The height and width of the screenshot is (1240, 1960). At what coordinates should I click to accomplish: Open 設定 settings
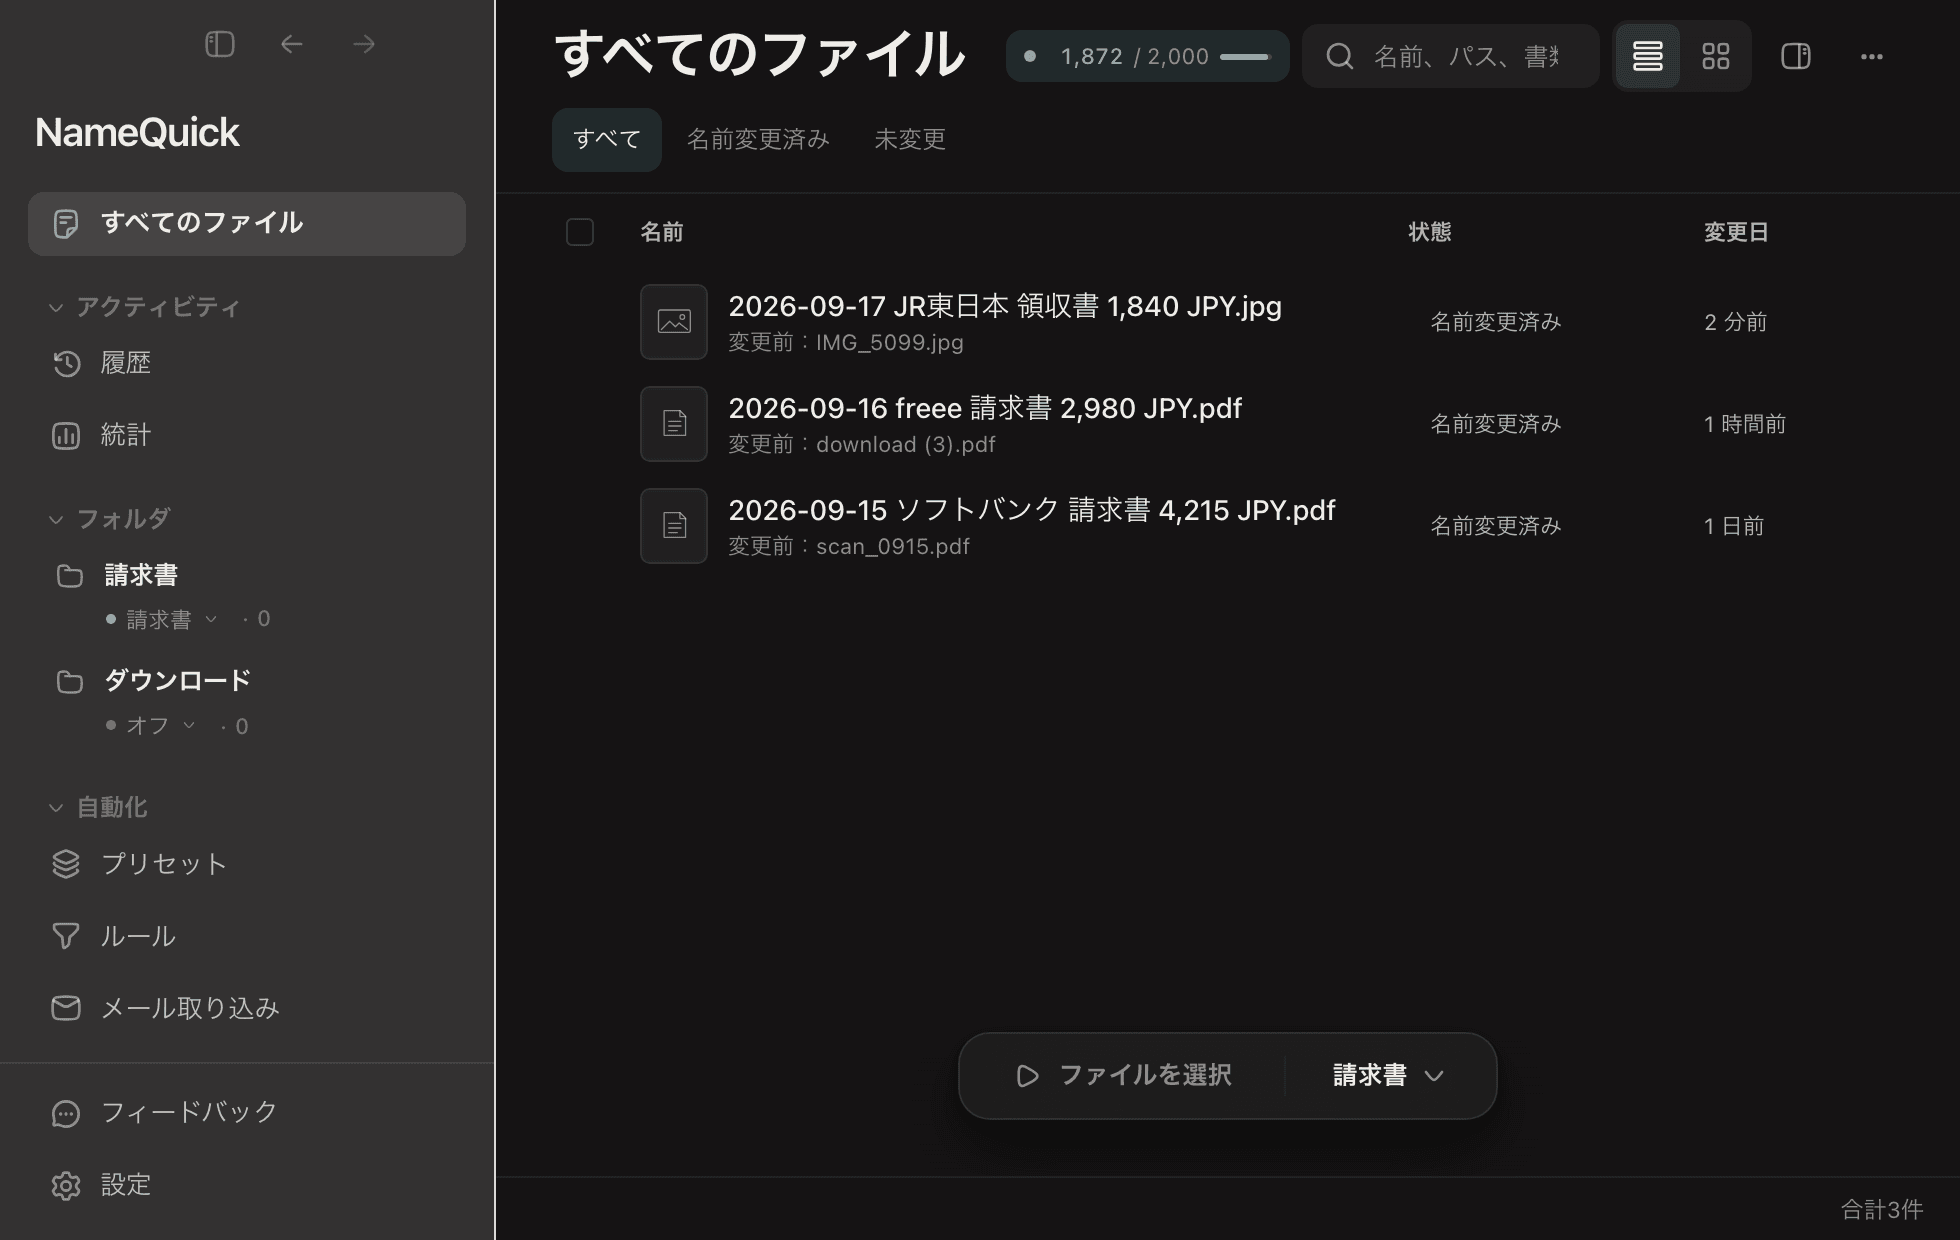point(102,1185)
